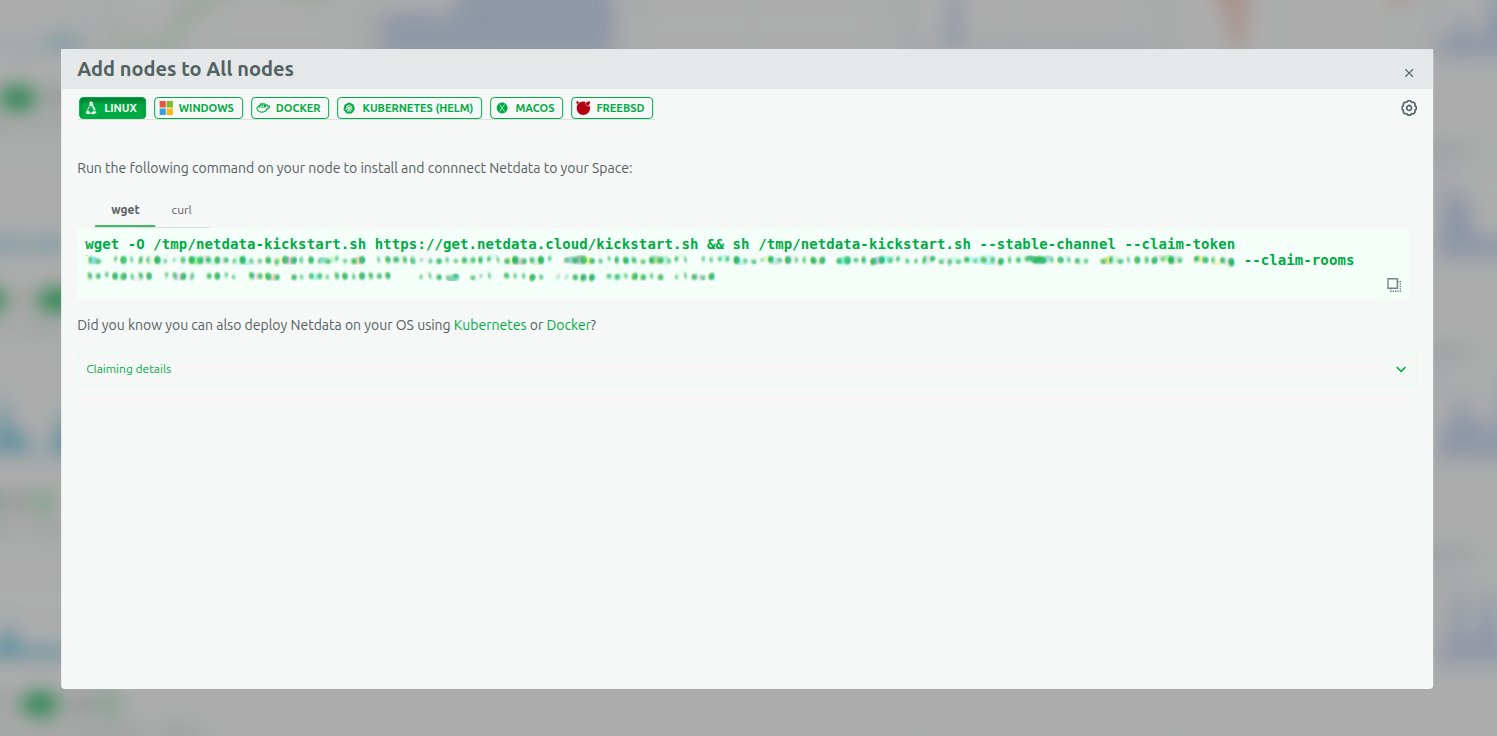Choose the FreeBSD daemon platform icon

click(x=584, y=108)
